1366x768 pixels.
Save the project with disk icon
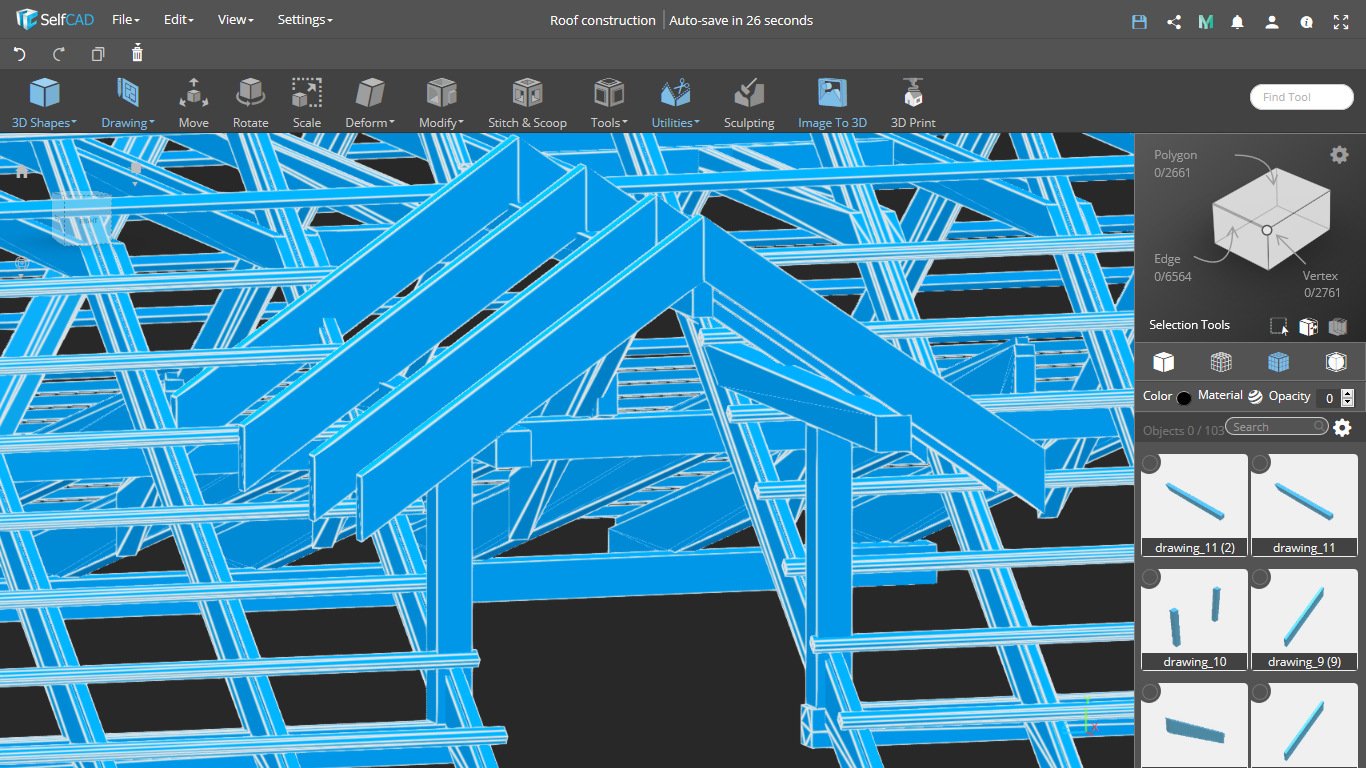[1139, 21]
